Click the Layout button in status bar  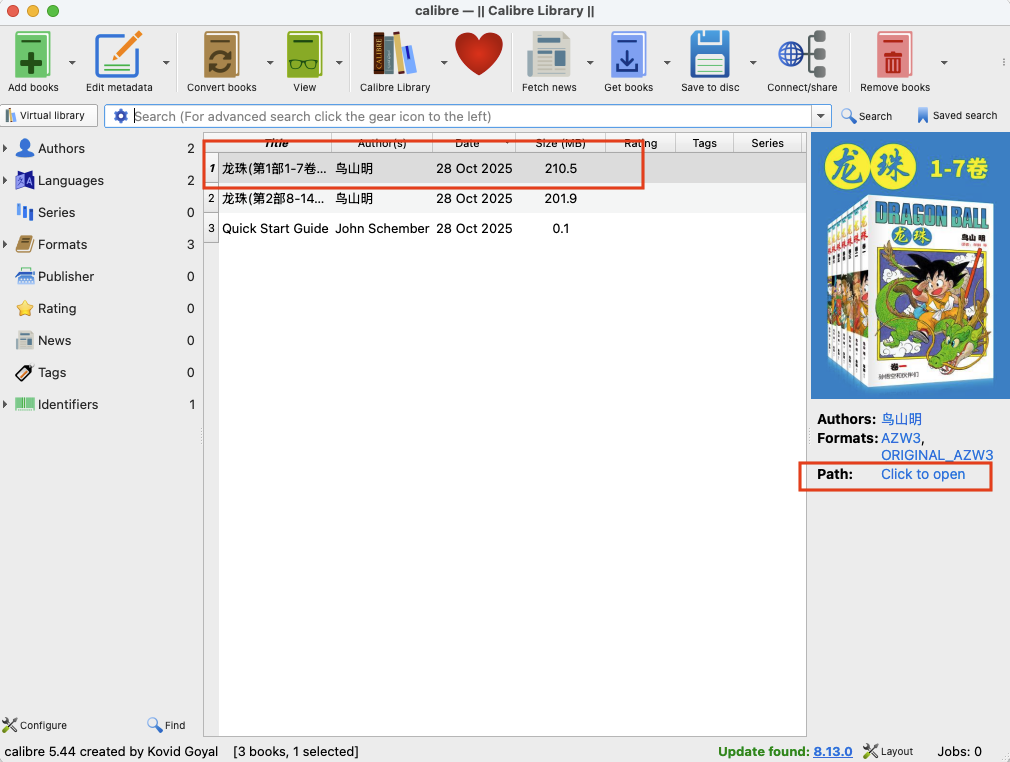tap(888, 751)
